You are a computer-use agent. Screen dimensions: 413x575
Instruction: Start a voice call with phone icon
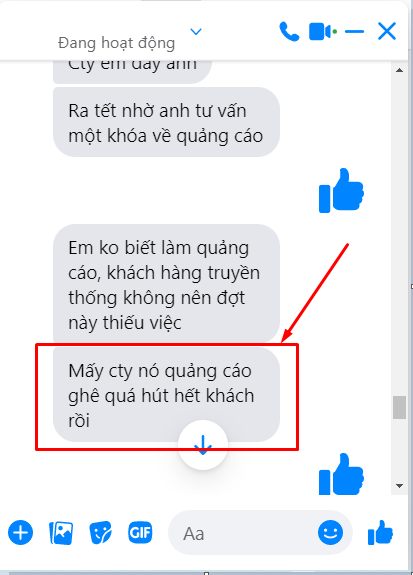pyautogui.click(x=289, y=32)
